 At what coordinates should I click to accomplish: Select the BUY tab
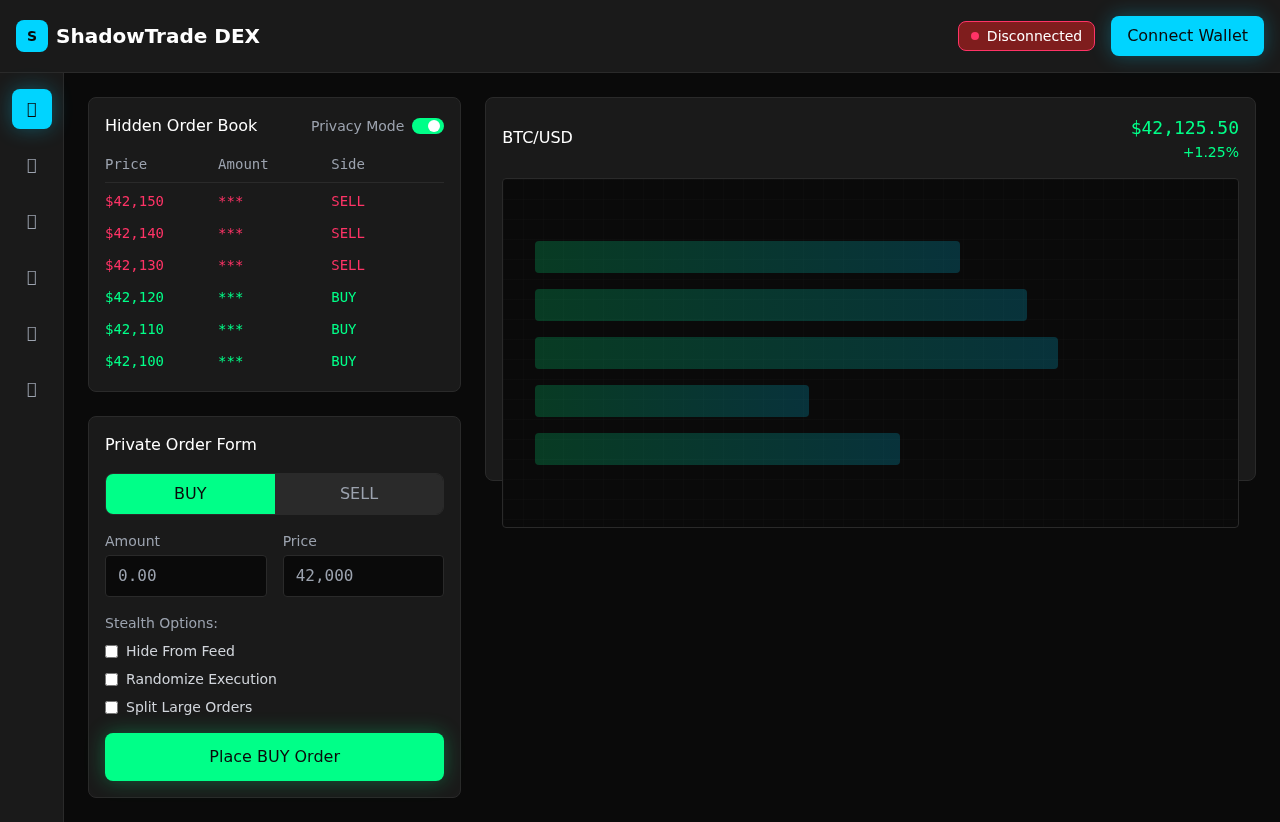pos(190,493)
